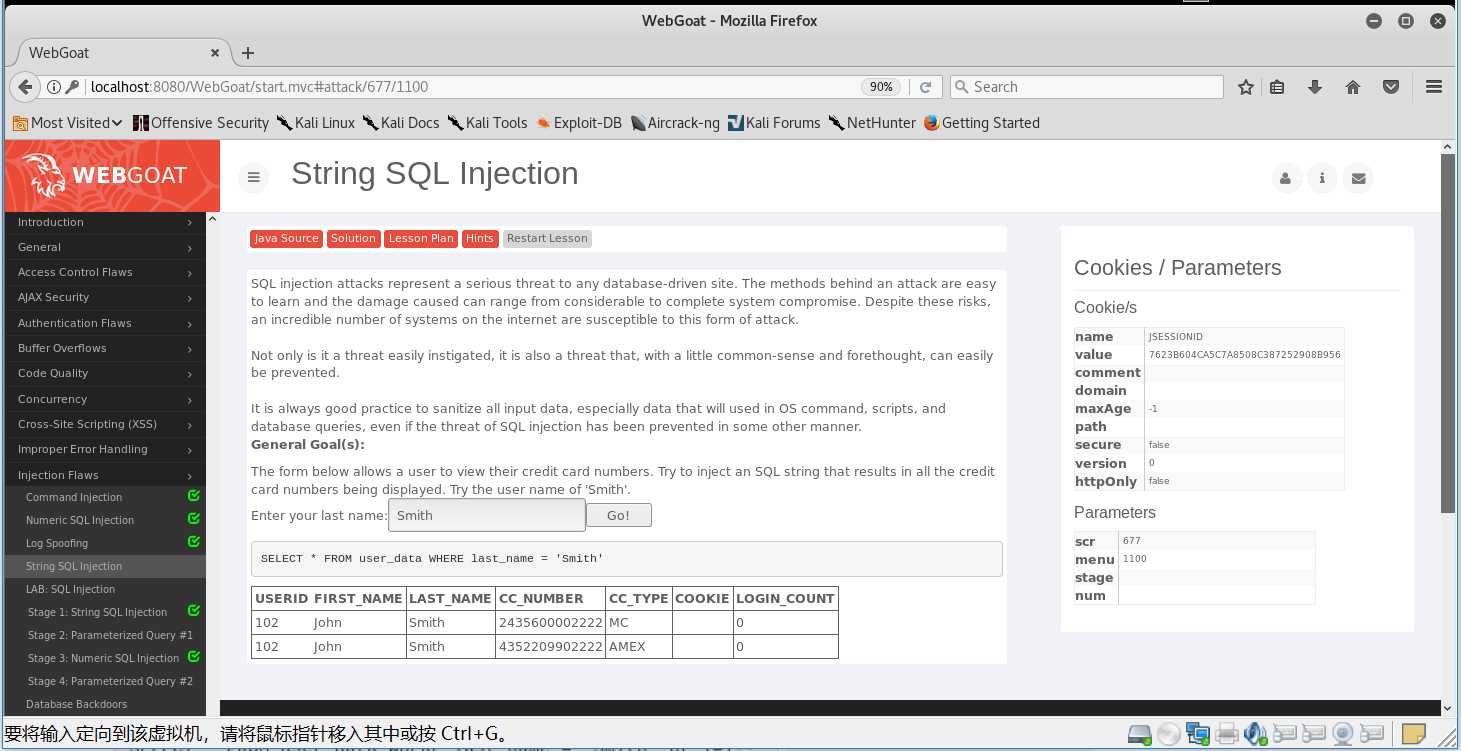Viewport: 1461px width, 751px height.
Task: Click the VMware sound card status icon
Action: pos(1257,735)
